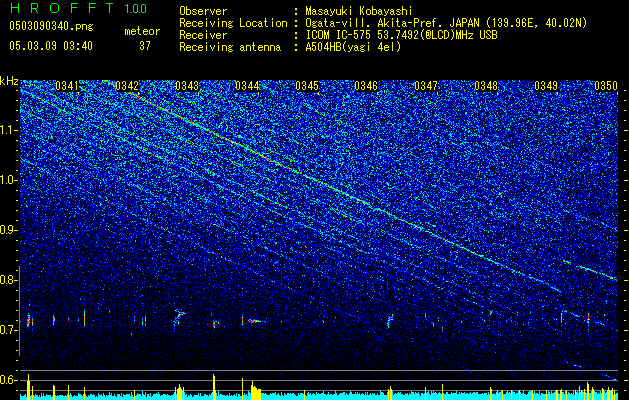Click the HROFFT program title text
Screen dimensions: 629x400
pyautogui.click(x=62, y=8)
